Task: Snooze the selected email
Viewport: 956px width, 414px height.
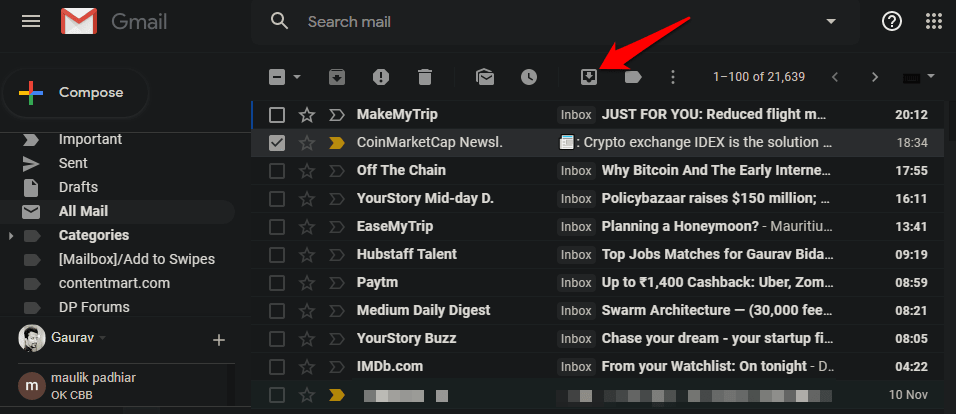Action: click(x=529, y=77)
